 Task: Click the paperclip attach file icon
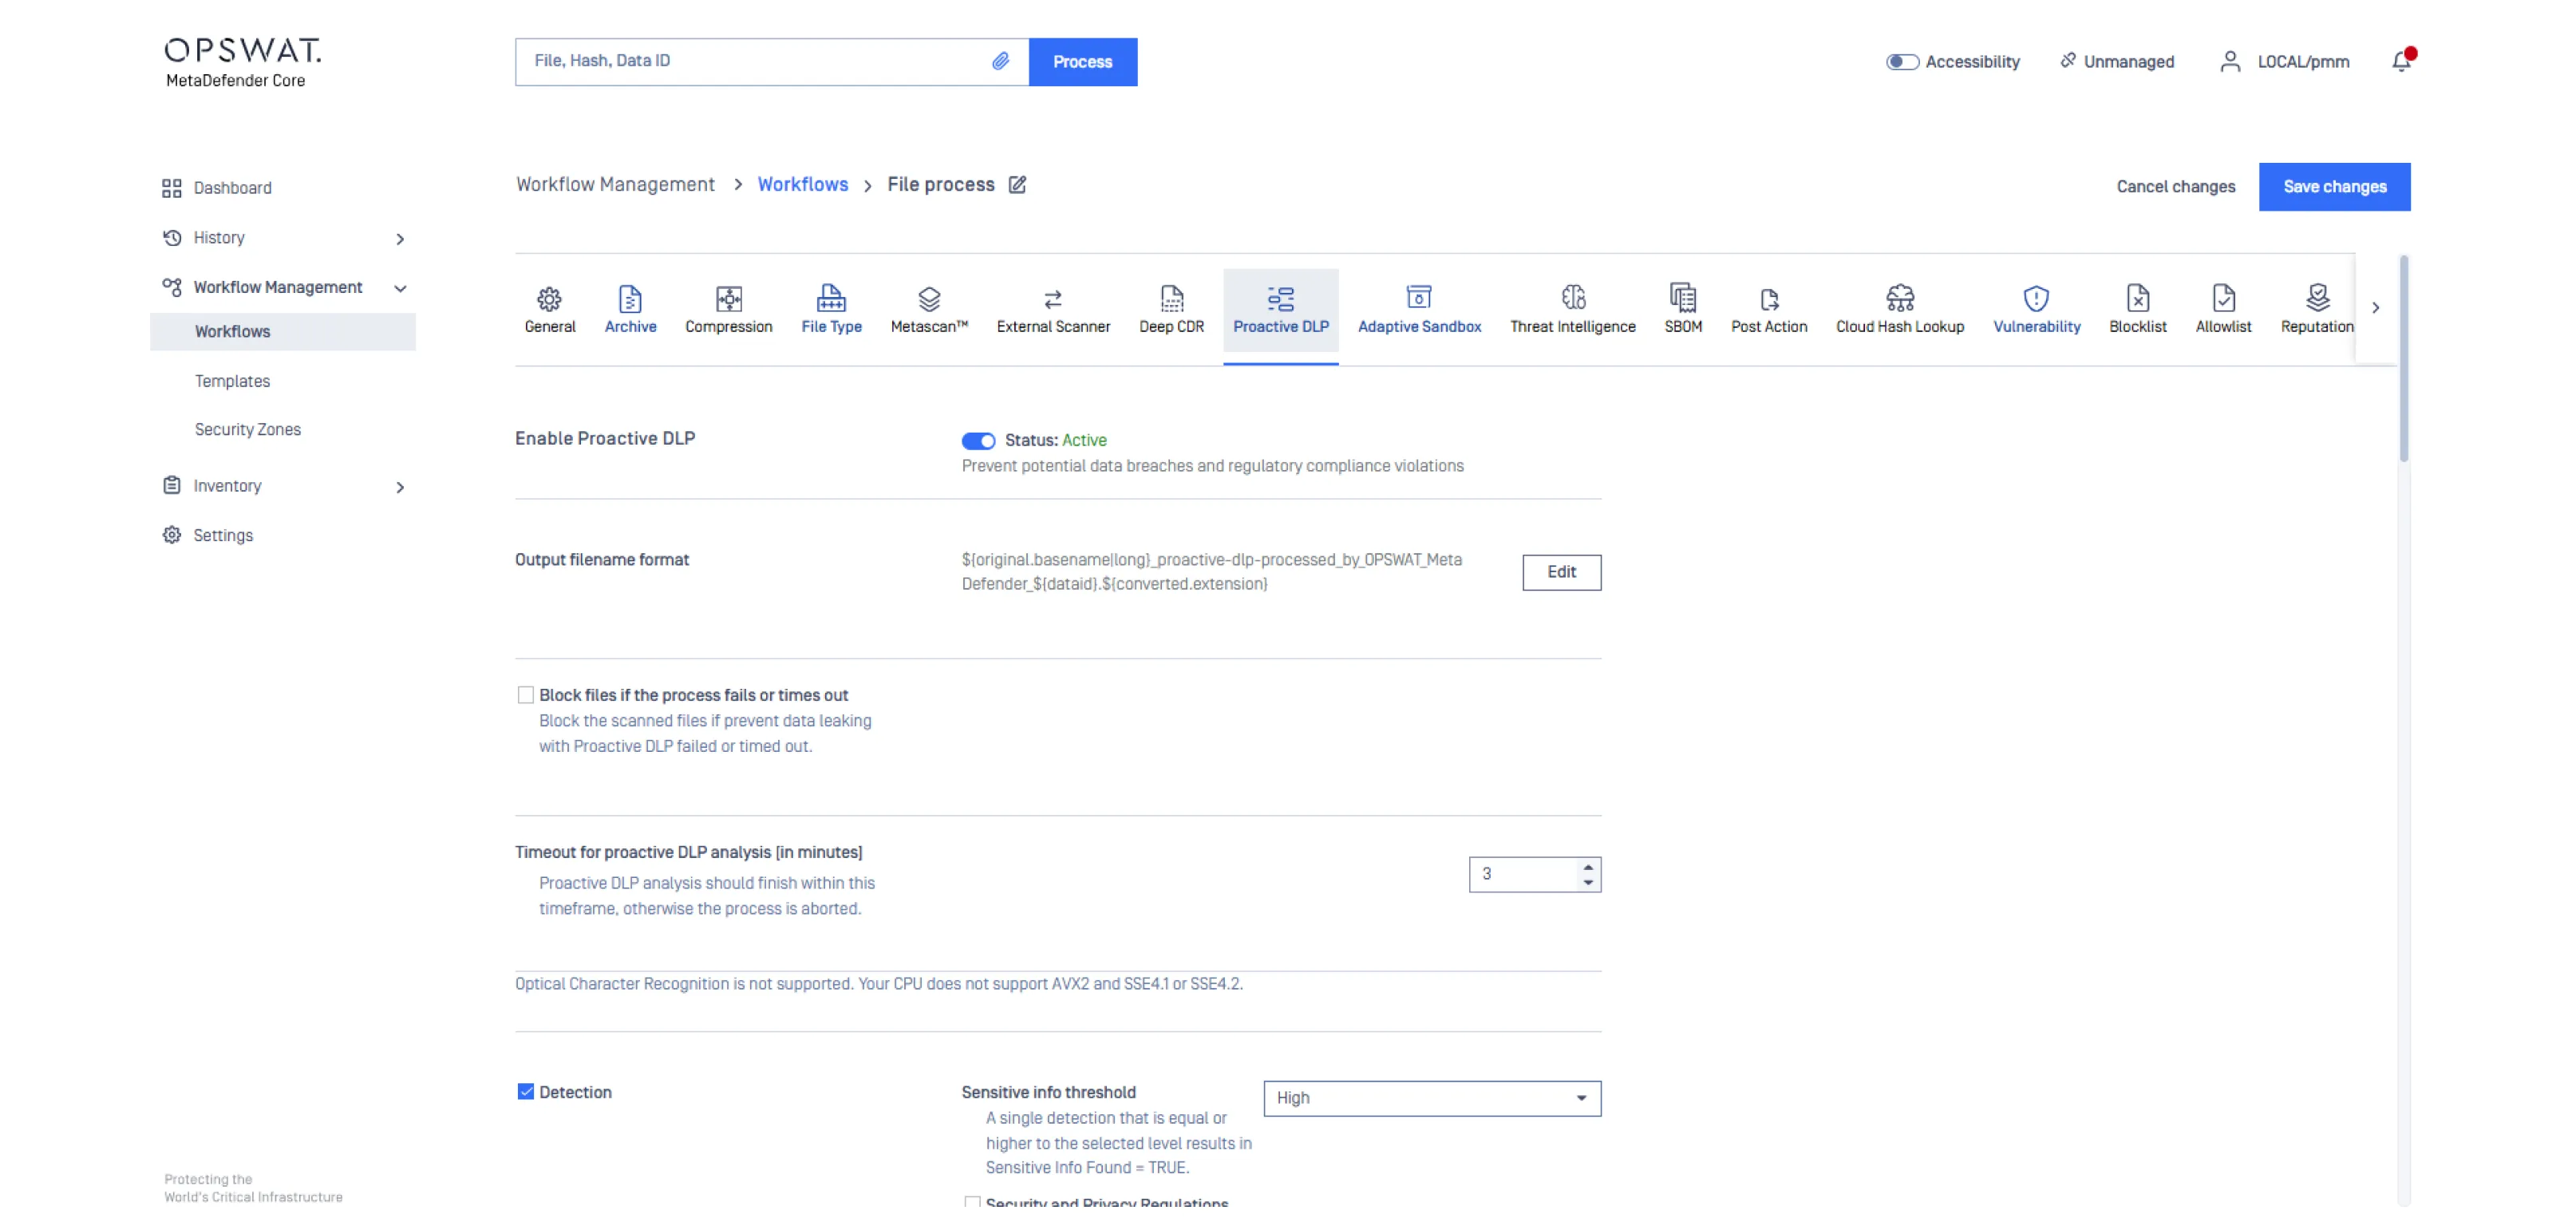(1000, 61)
